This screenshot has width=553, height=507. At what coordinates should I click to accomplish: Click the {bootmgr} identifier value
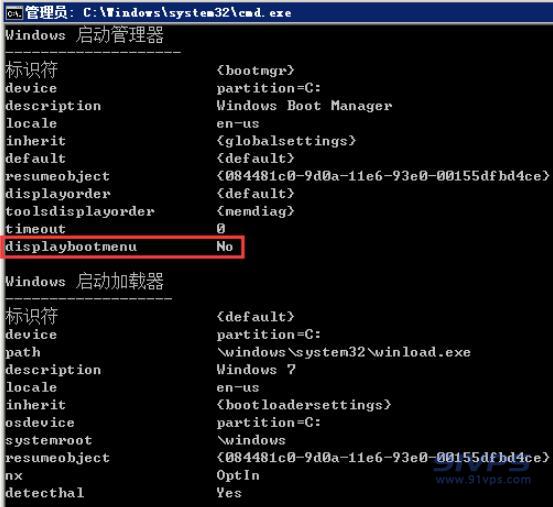pyautogui.click(x=255, y=71)
